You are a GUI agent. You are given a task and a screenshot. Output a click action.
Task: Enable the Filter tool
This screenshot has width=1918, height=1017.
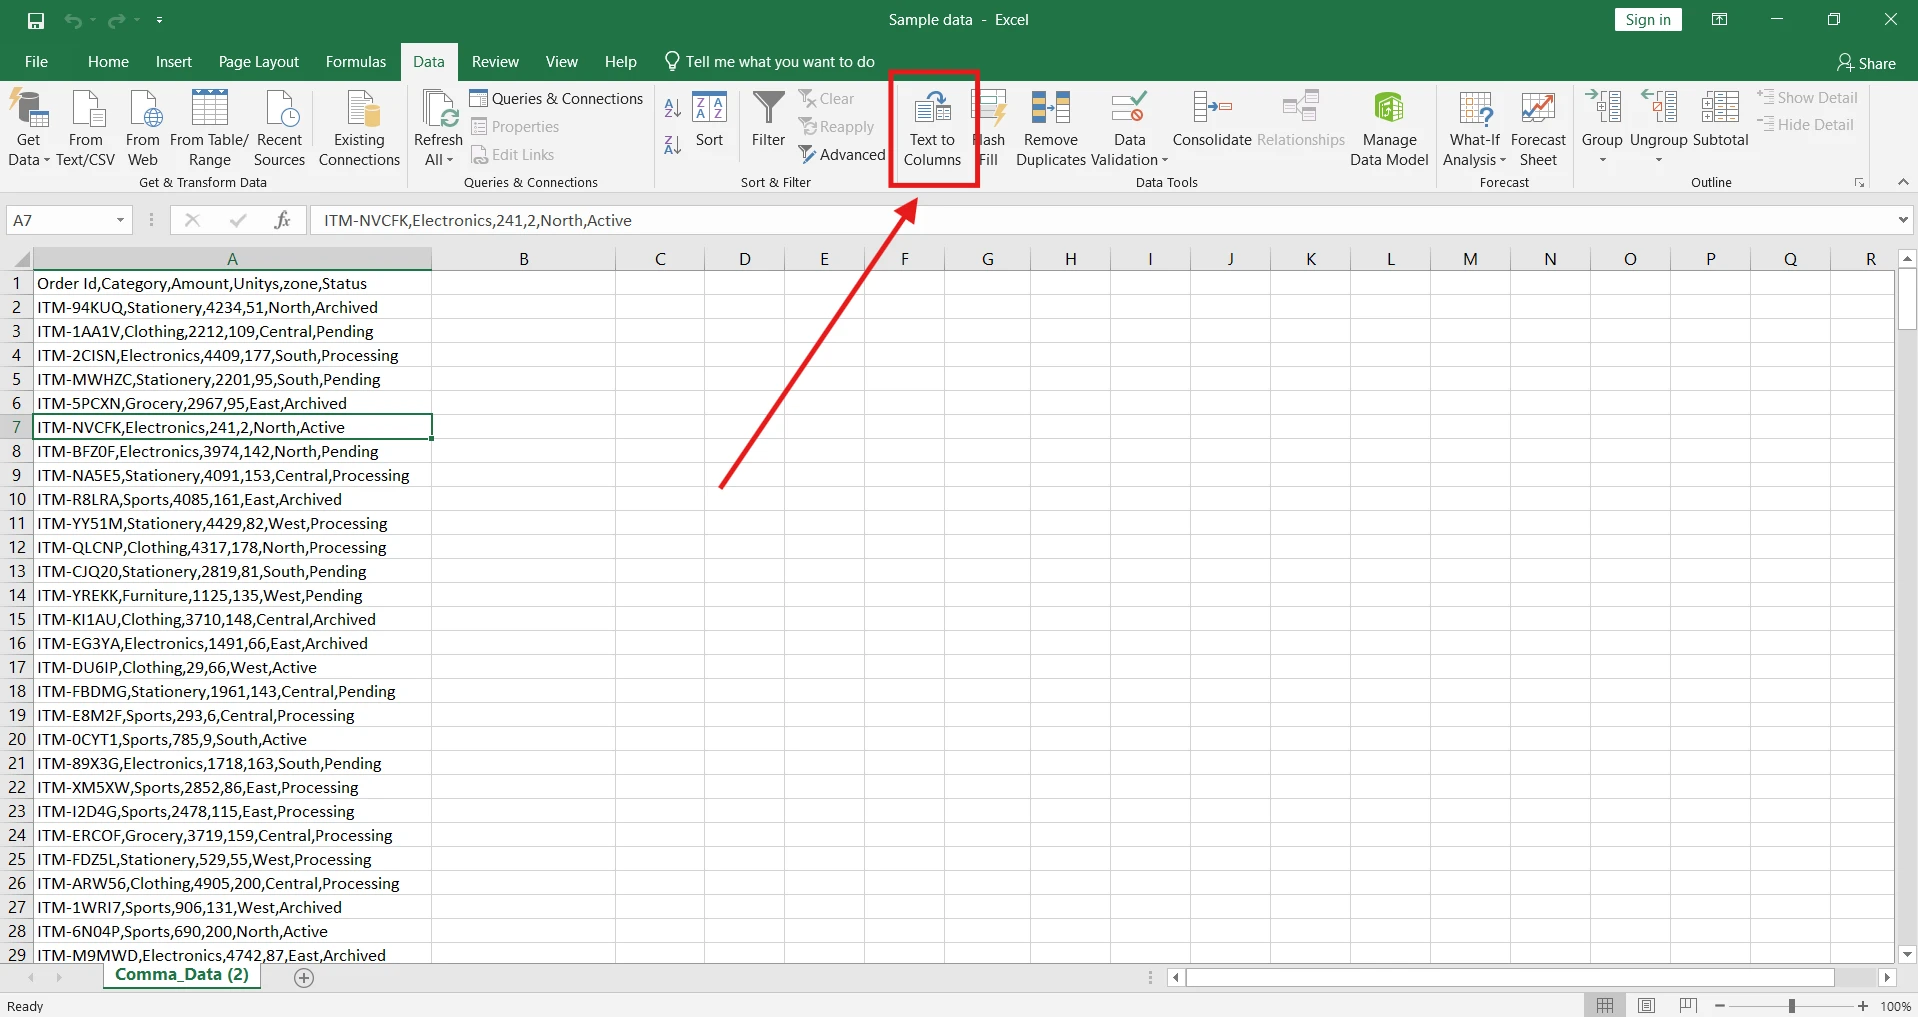767,120
